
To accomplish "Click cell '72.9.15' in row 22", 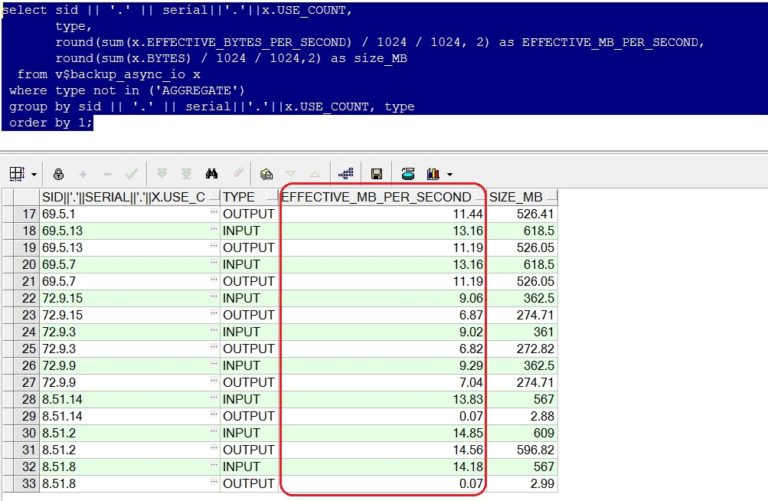I will [x=130, y=298].
